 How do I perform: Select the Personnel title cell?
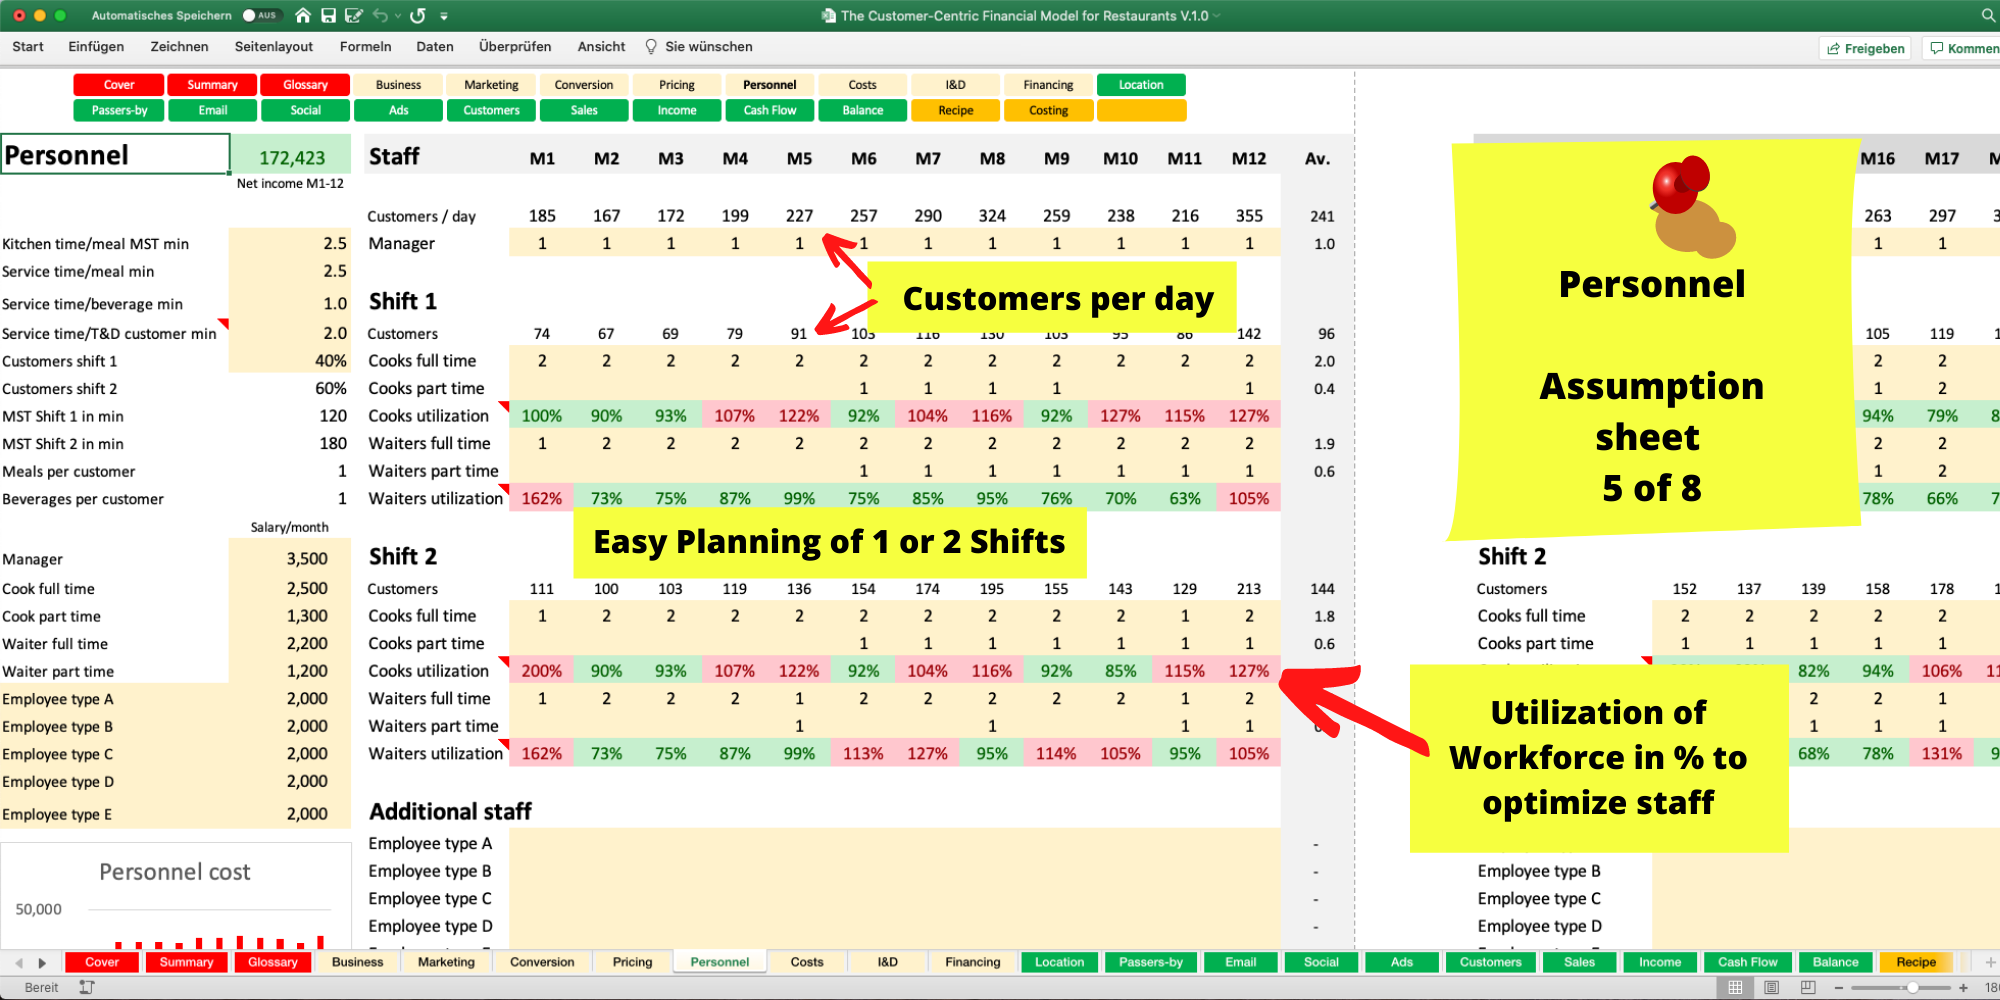pos(115,155)
